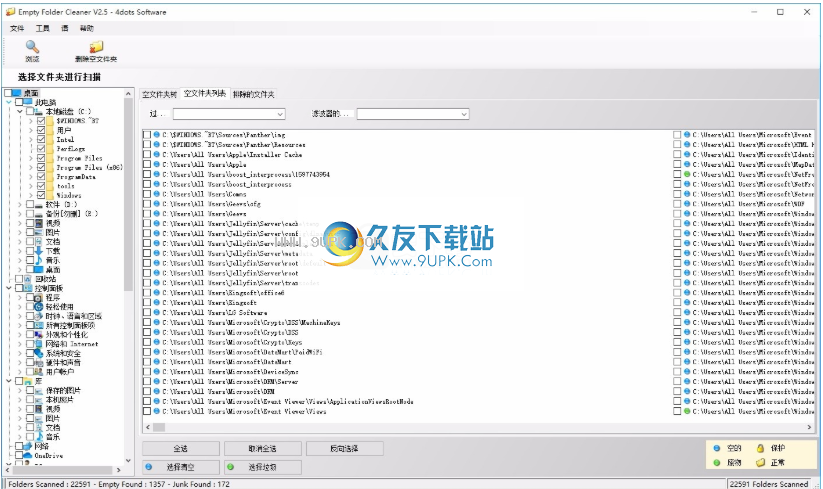Click the 全选 button
This screenshot has height=489, width=823.
click(x=181, y=449)
